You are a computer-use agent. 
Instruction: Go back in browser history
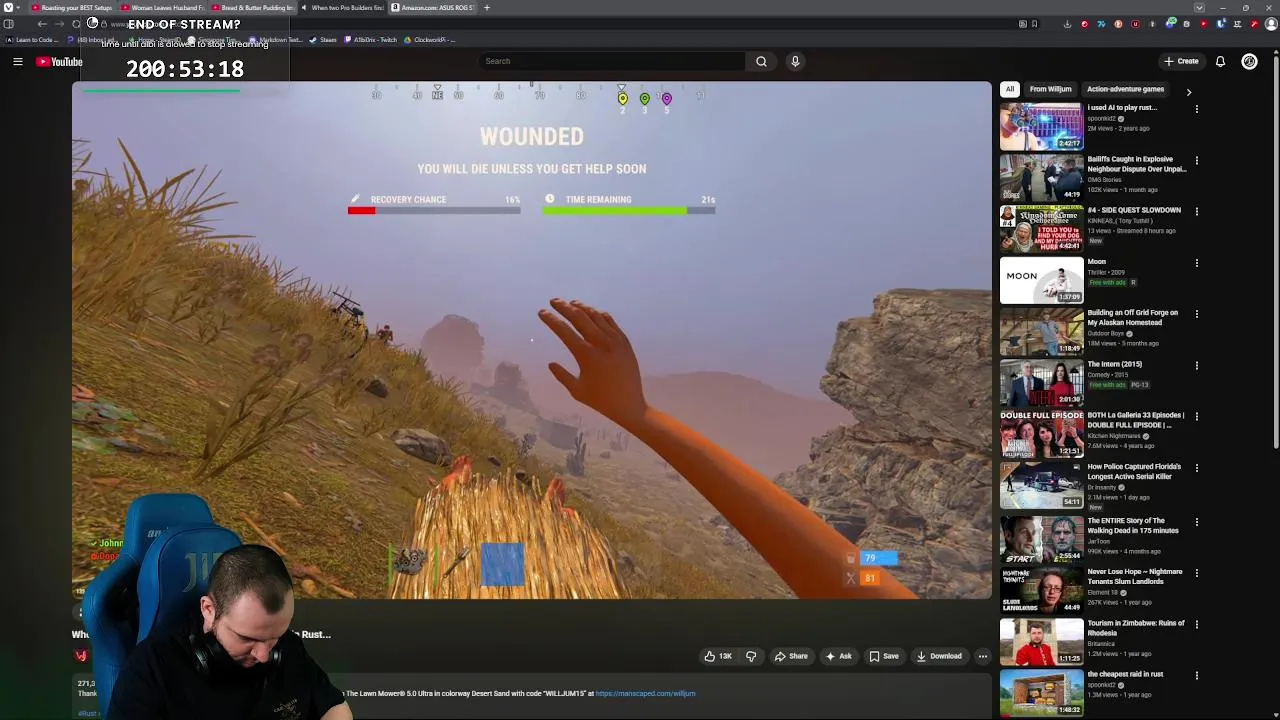42,24
